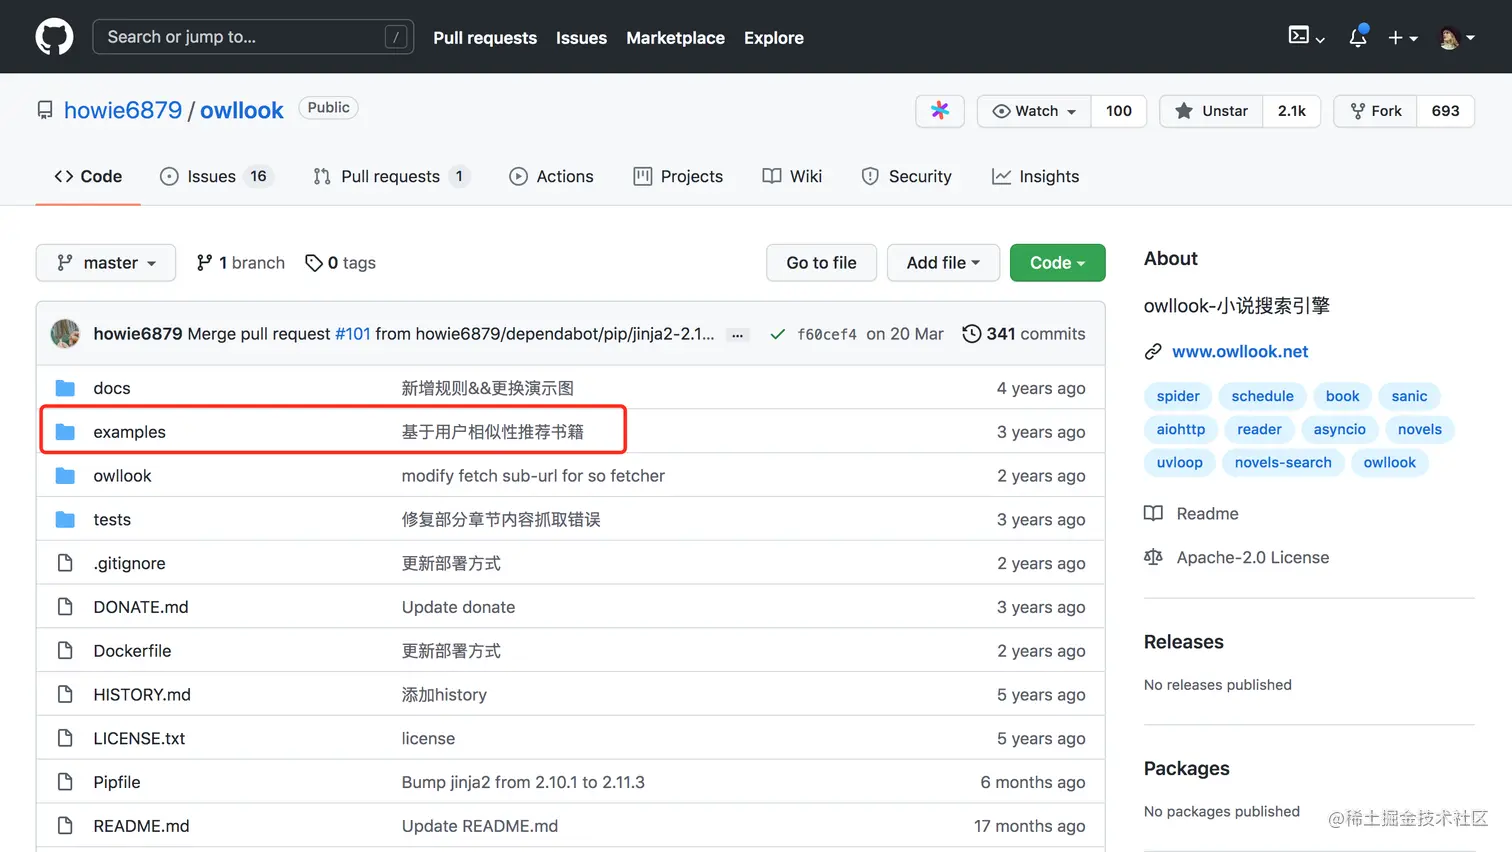The height and width of the screenshot is (852, 1512).
Task: Select the novels-search topic tag
Action: tap(1283, 462)
